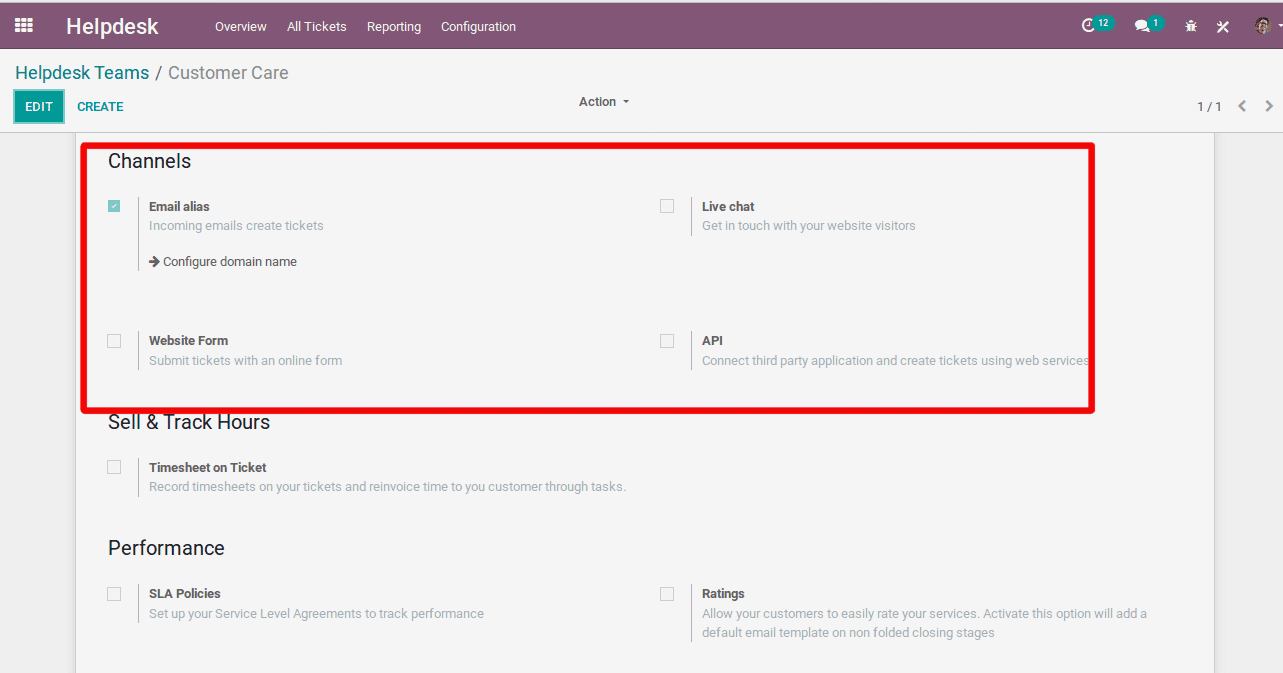Open the activities clock icon with 12 badge
This screenshot has width=1283, height=673.
(1097, 25)
